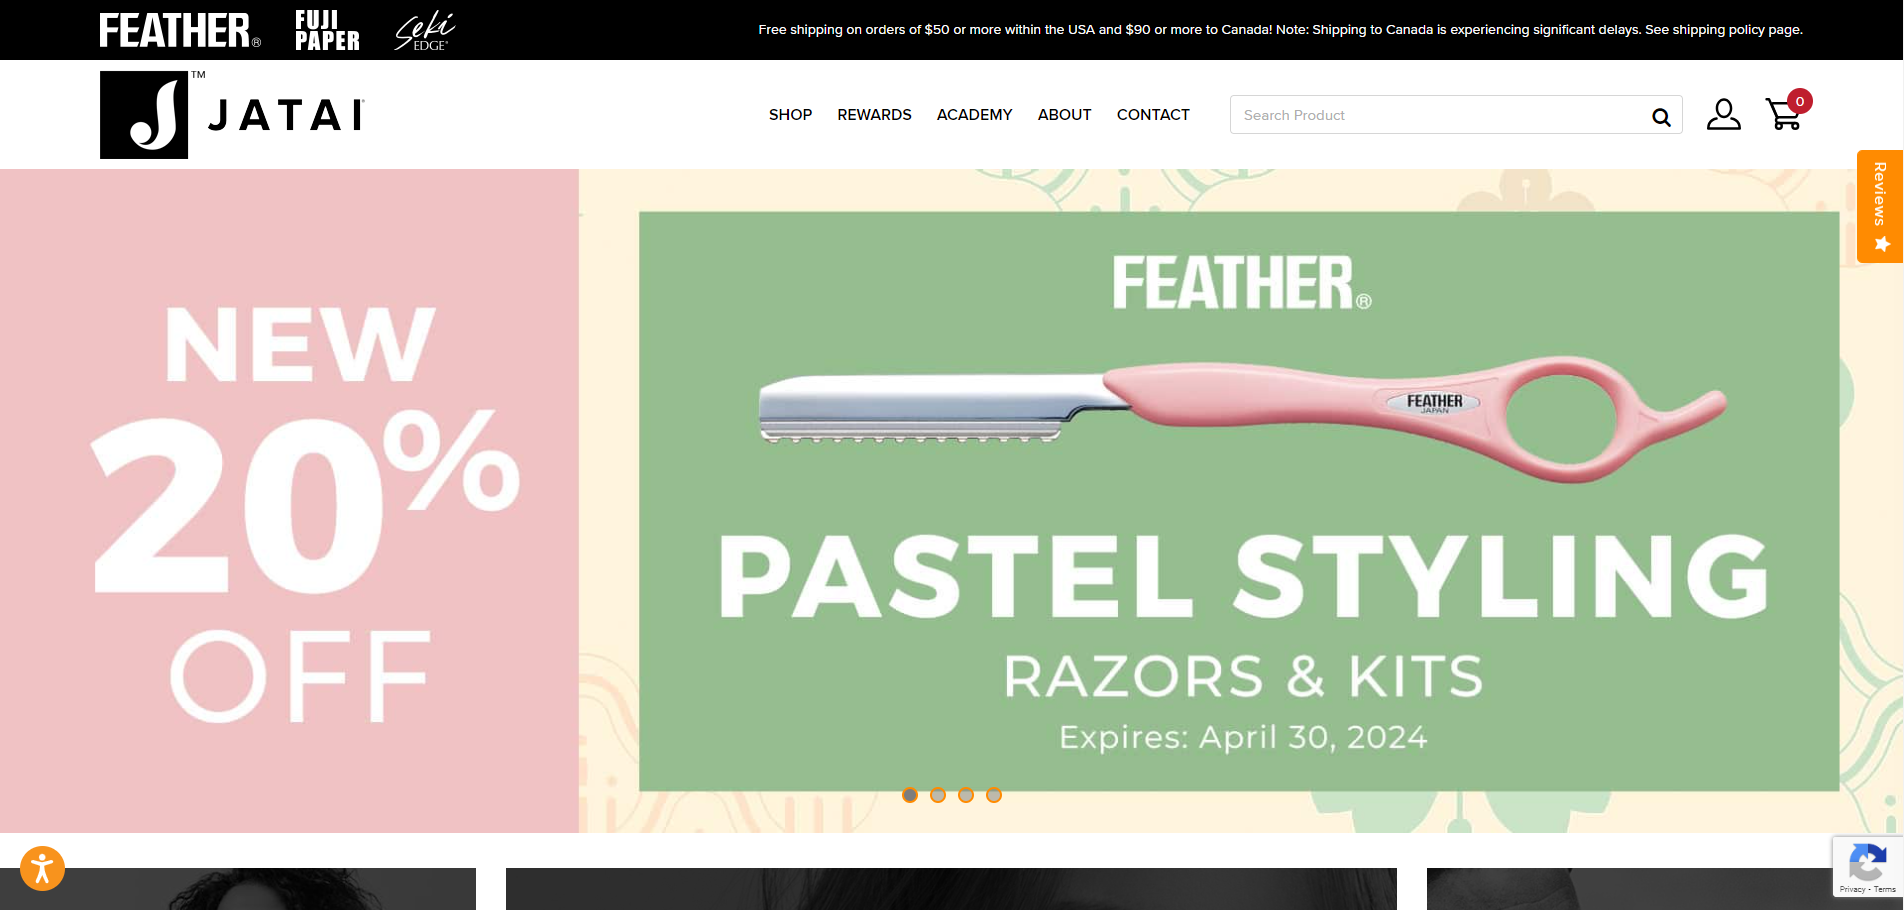Select the first carousel slide dot

pos(910,795)
